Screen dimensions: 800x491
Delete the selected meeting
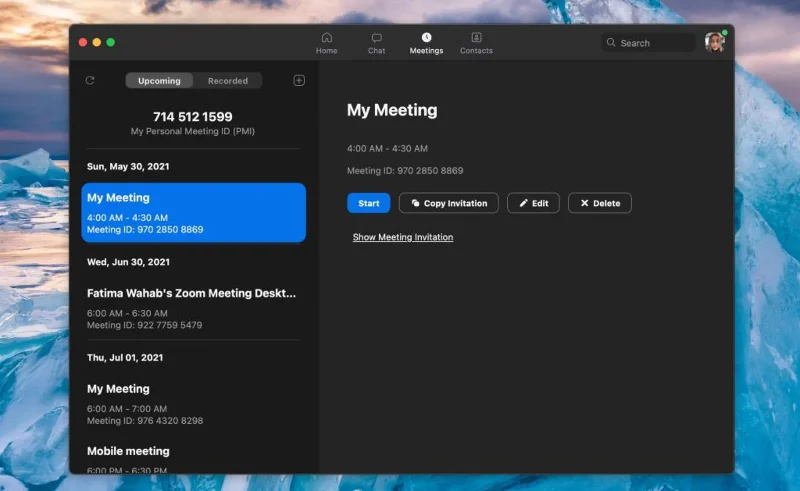tap(599, 203)
